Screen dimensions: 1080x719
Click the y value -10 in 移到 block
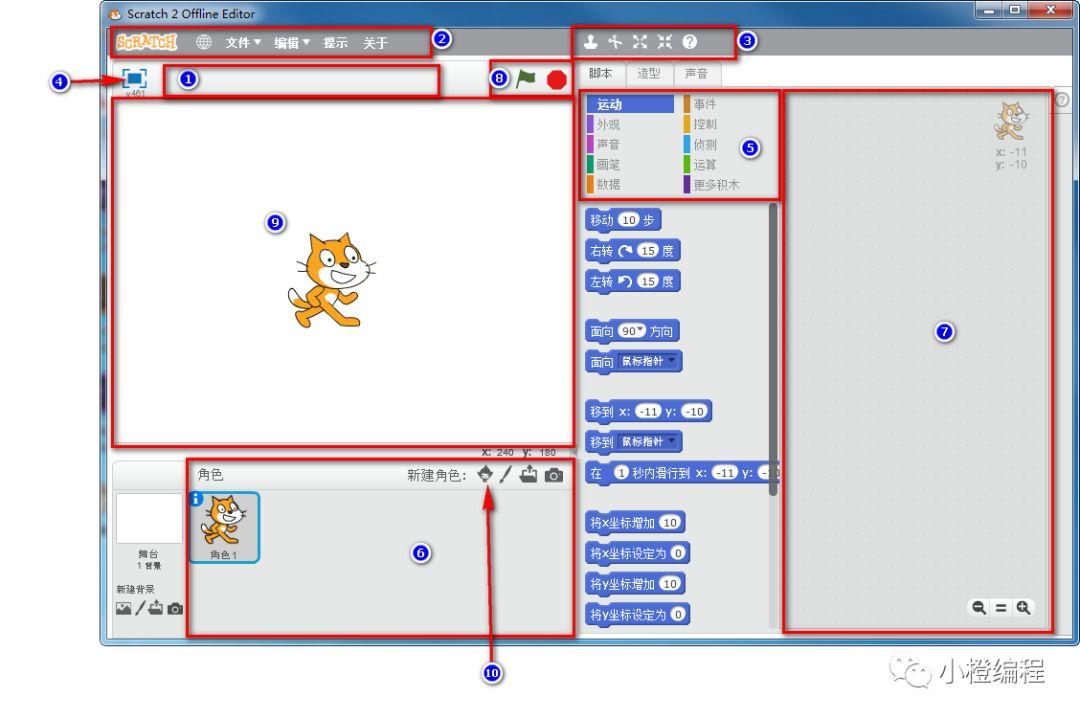pos(694,412)
